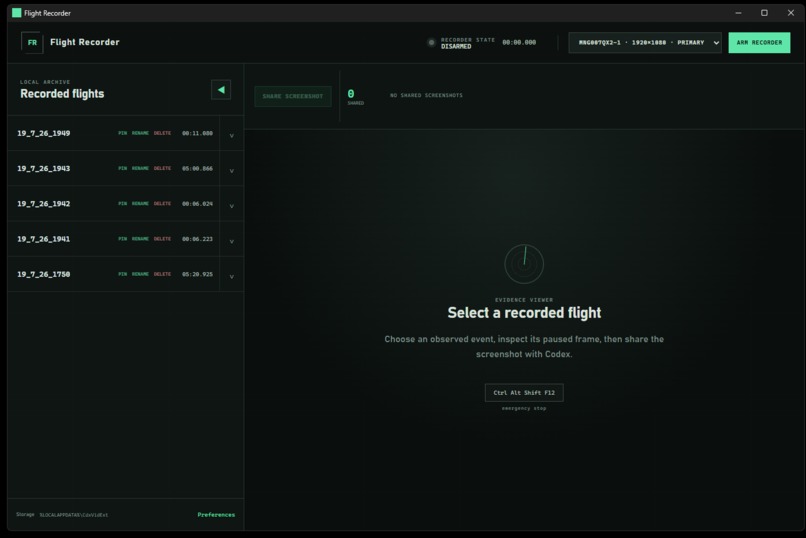Select recorded flight 19_7_26_1941

coord(44,239)
